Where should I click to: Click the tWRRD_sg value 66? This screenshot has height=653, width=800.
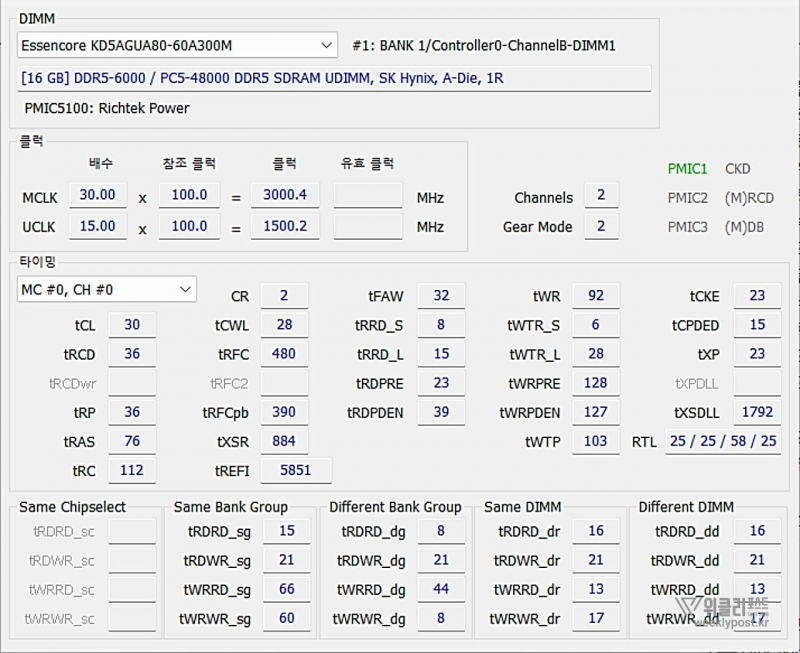(287, 589)
